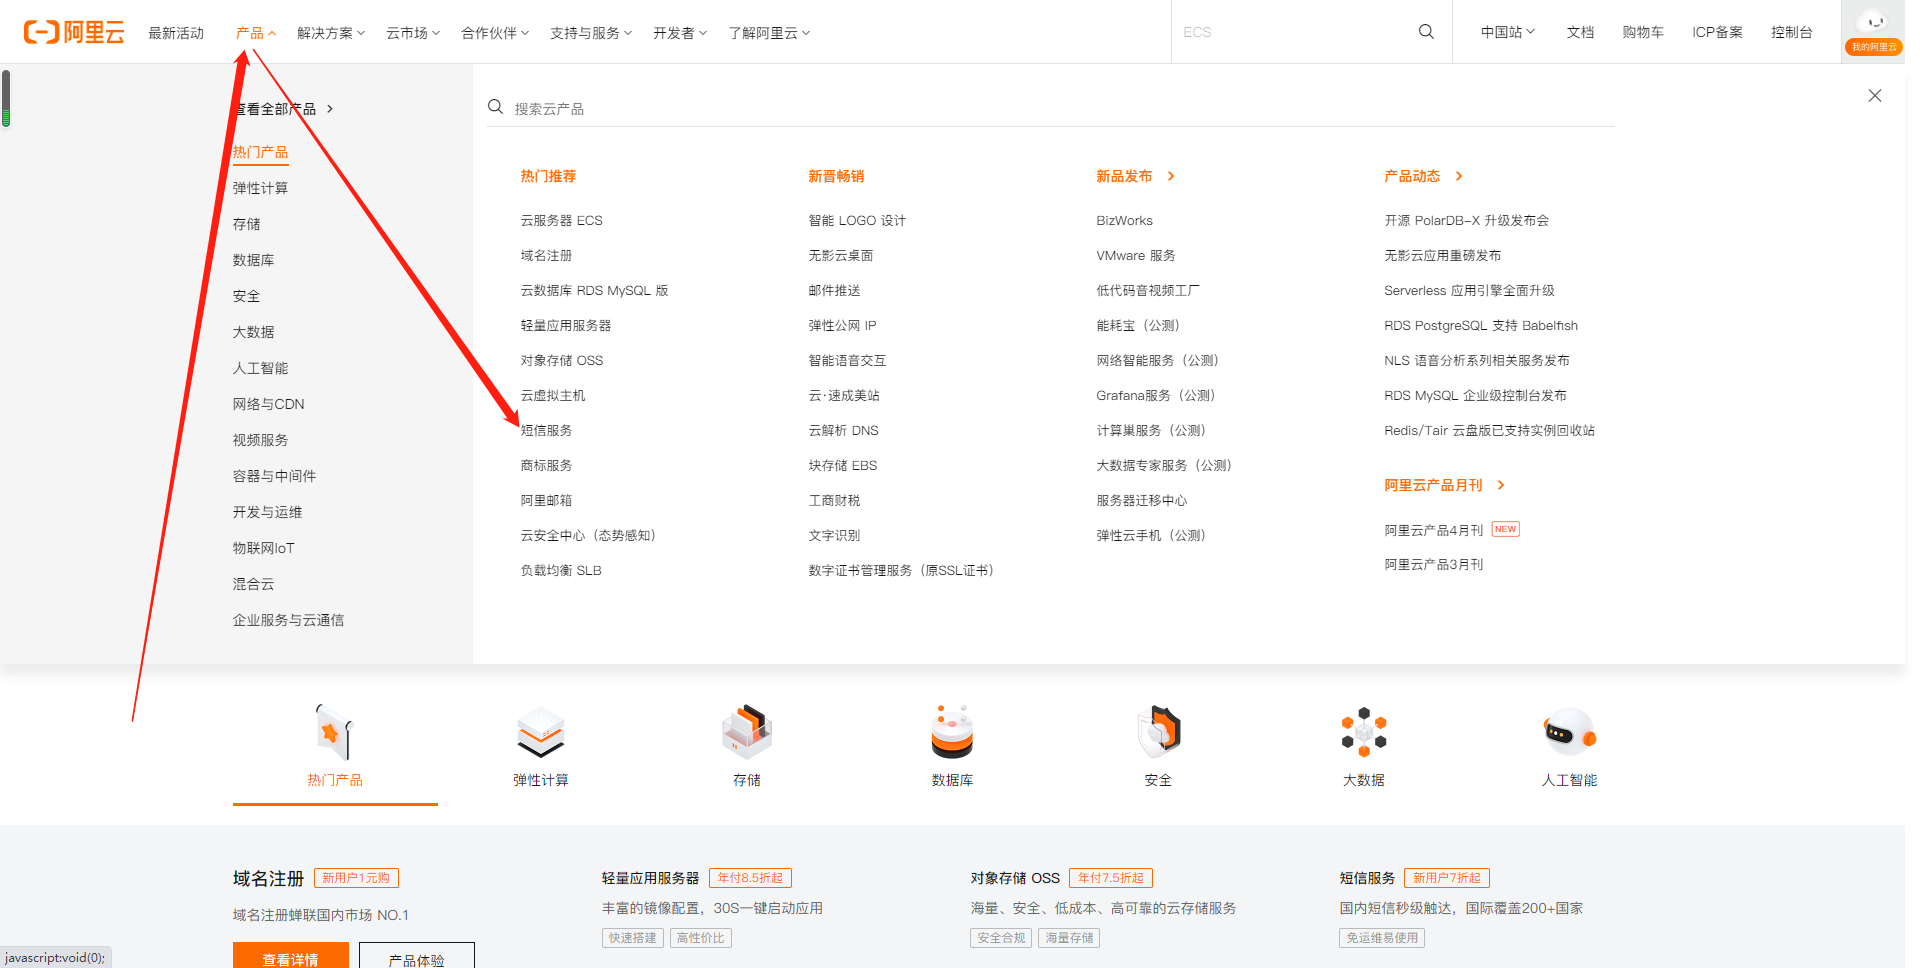The image size is (1920, 968).
Task: Open the 云解析 DNS link
Action: [843, 430]
